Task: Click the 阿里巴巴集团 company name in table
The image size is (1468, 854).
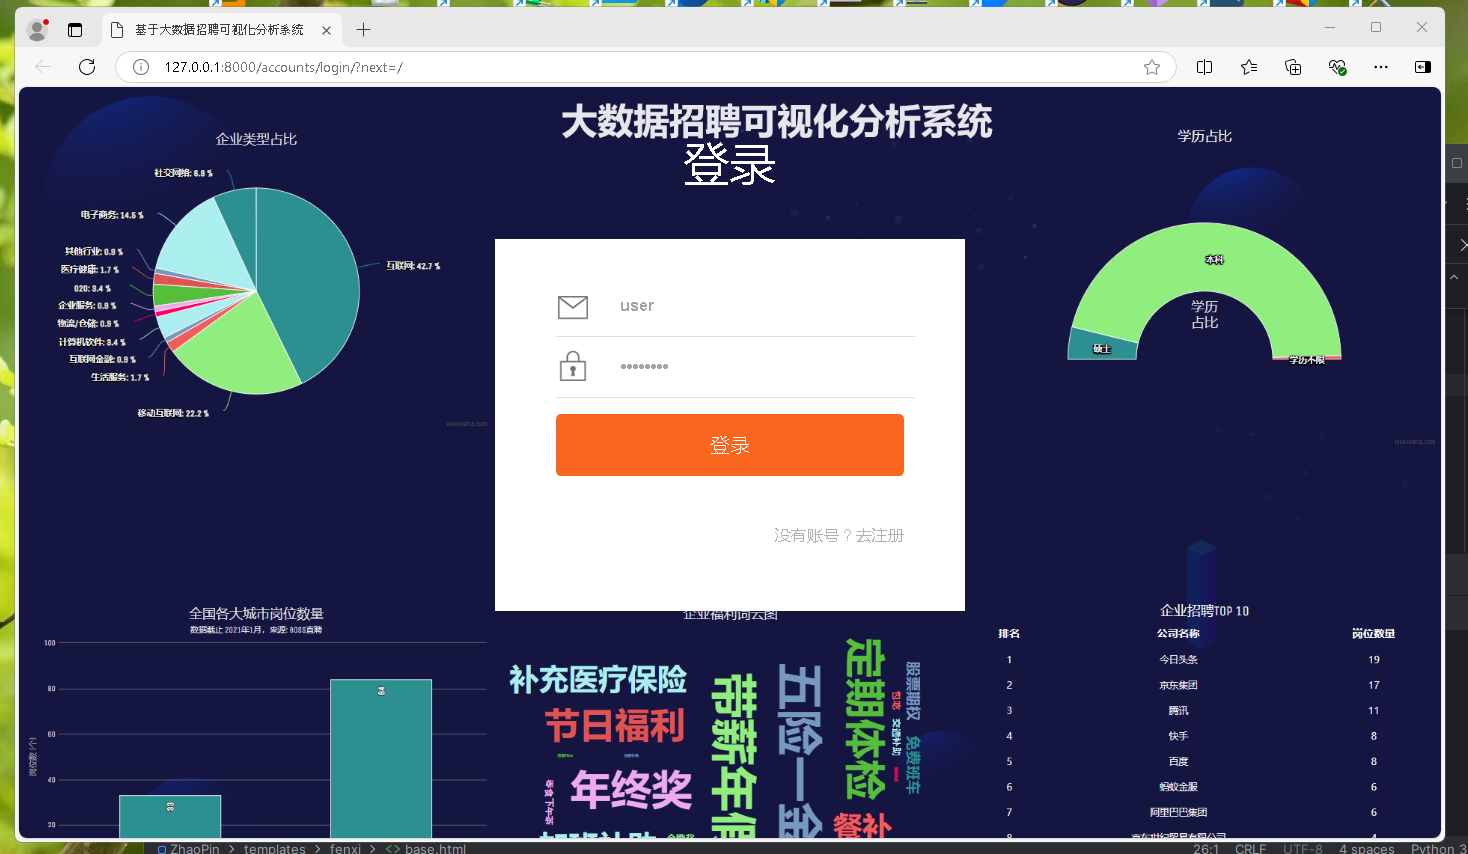Action: pyautogui.click(x=1178, y=813)
